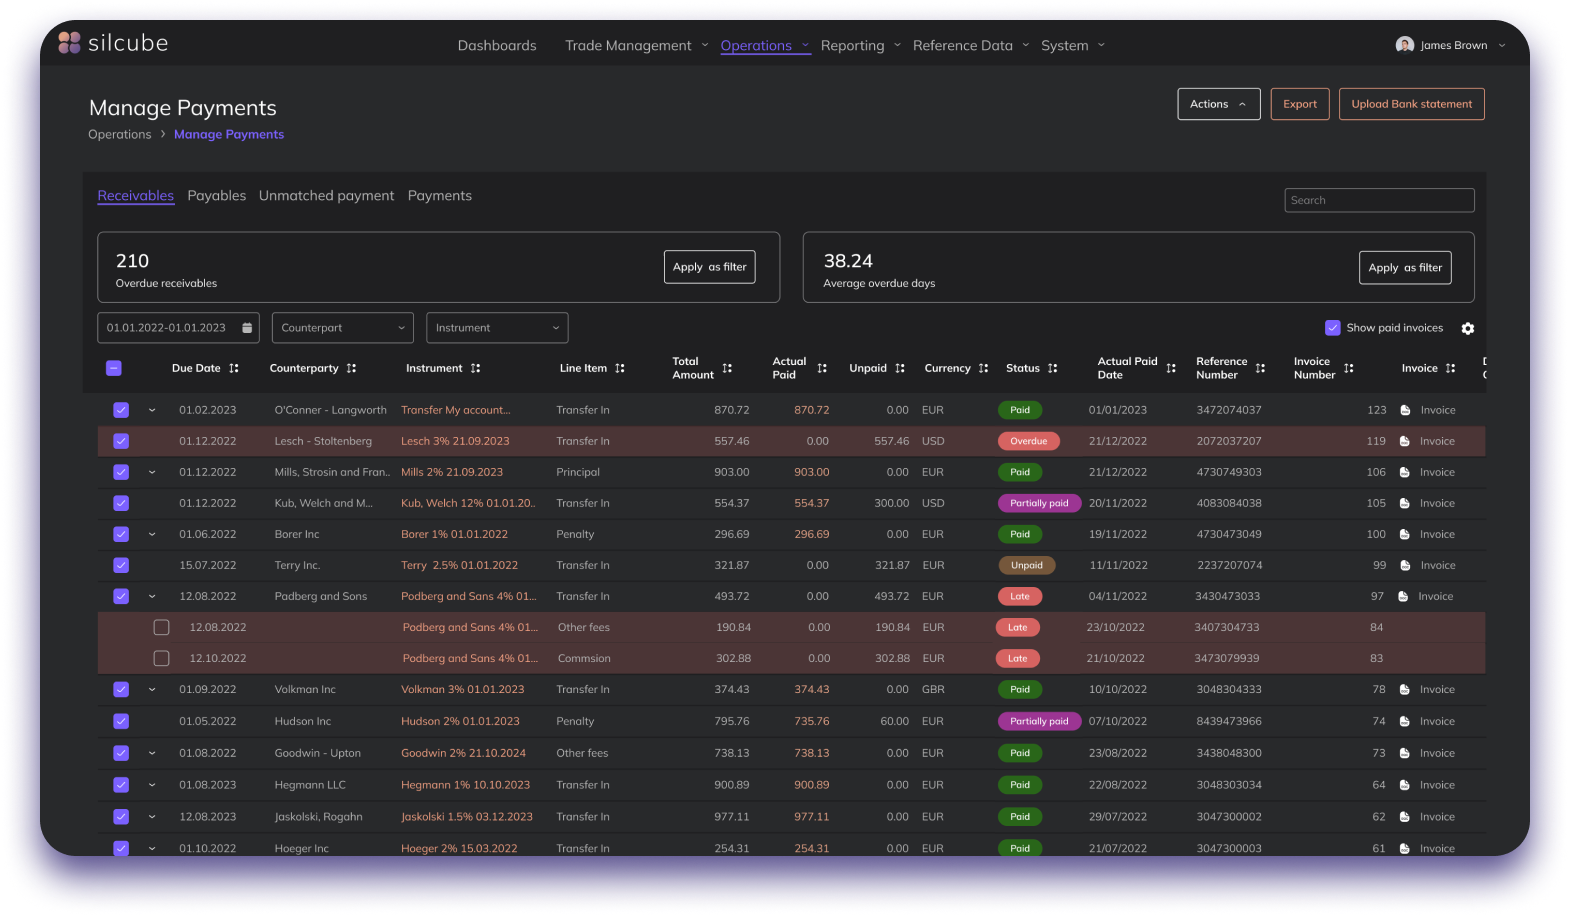Uncheck the O'Conner - Langworth row checkbox
This screenshot has width=1570, height=916.
point(121,410)
